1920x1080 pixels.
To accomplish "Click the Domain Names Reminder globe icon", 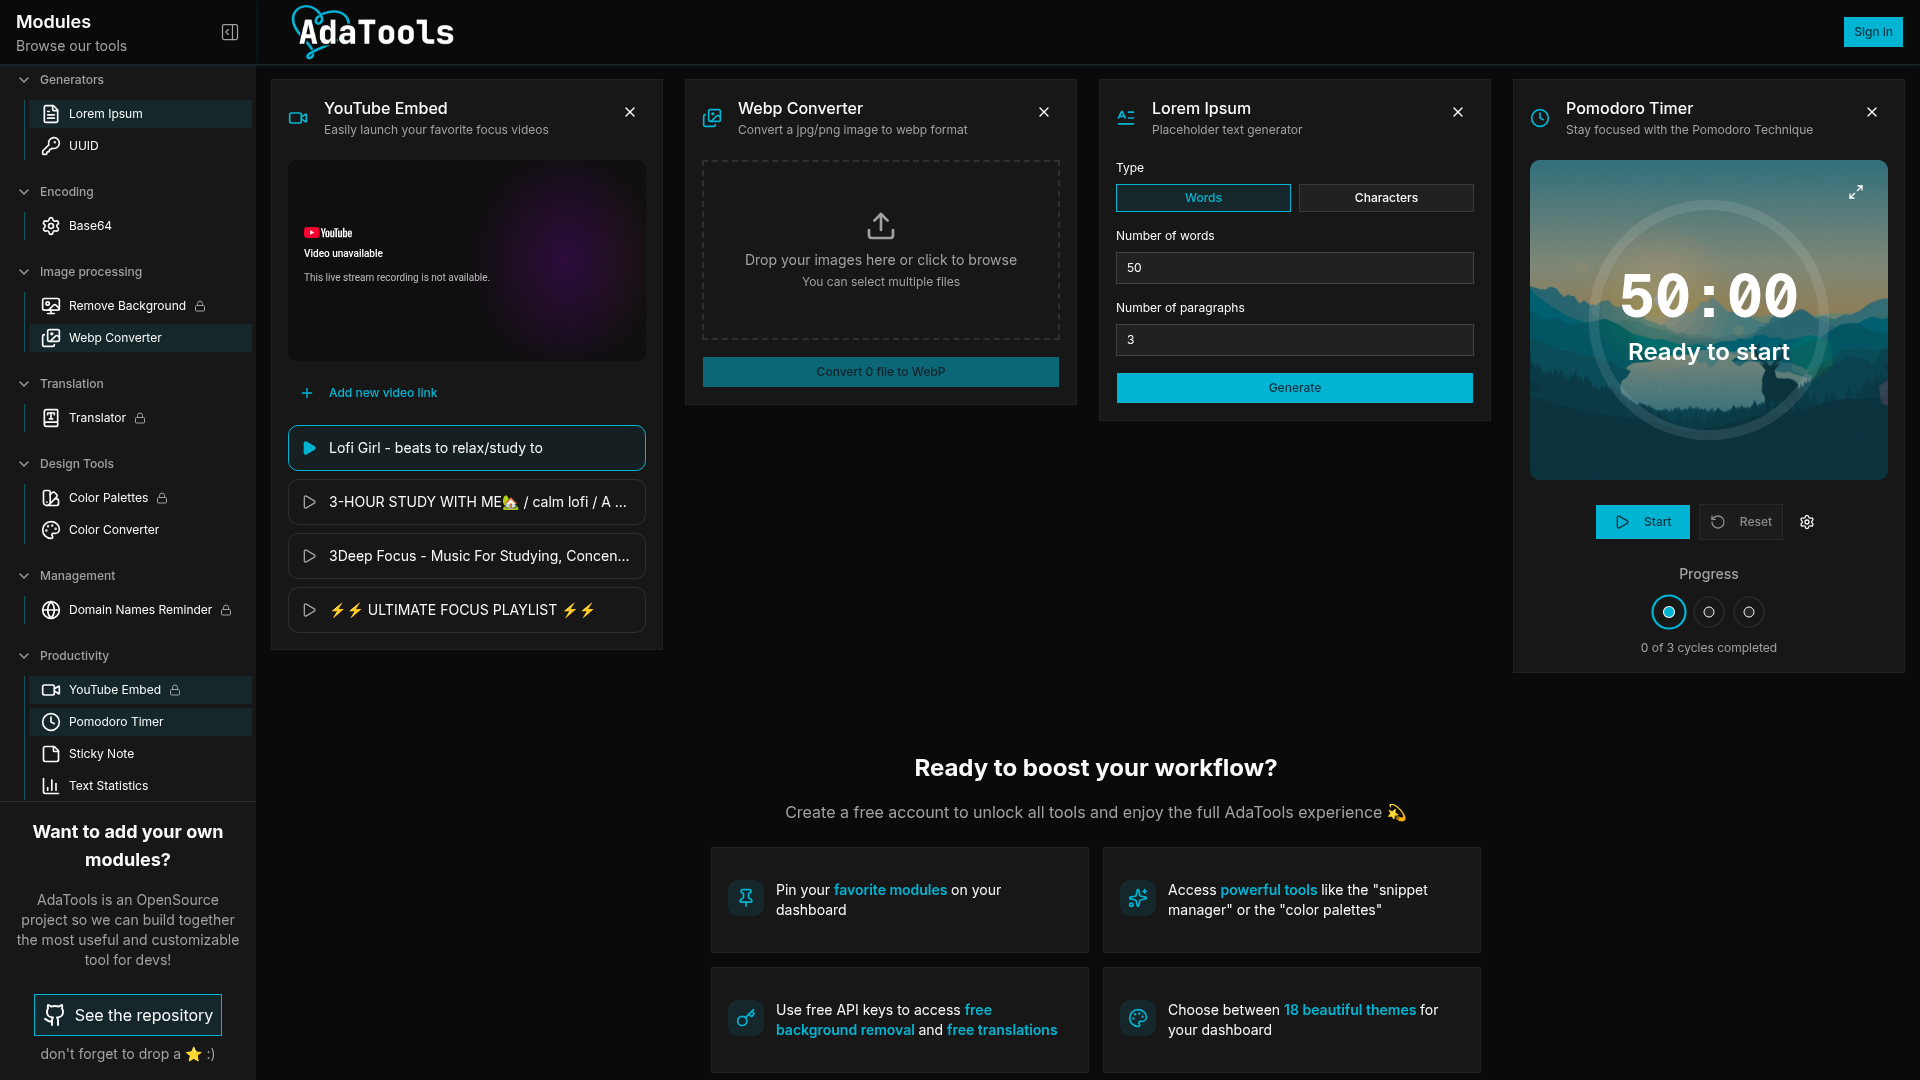I will tap(51, 610).
